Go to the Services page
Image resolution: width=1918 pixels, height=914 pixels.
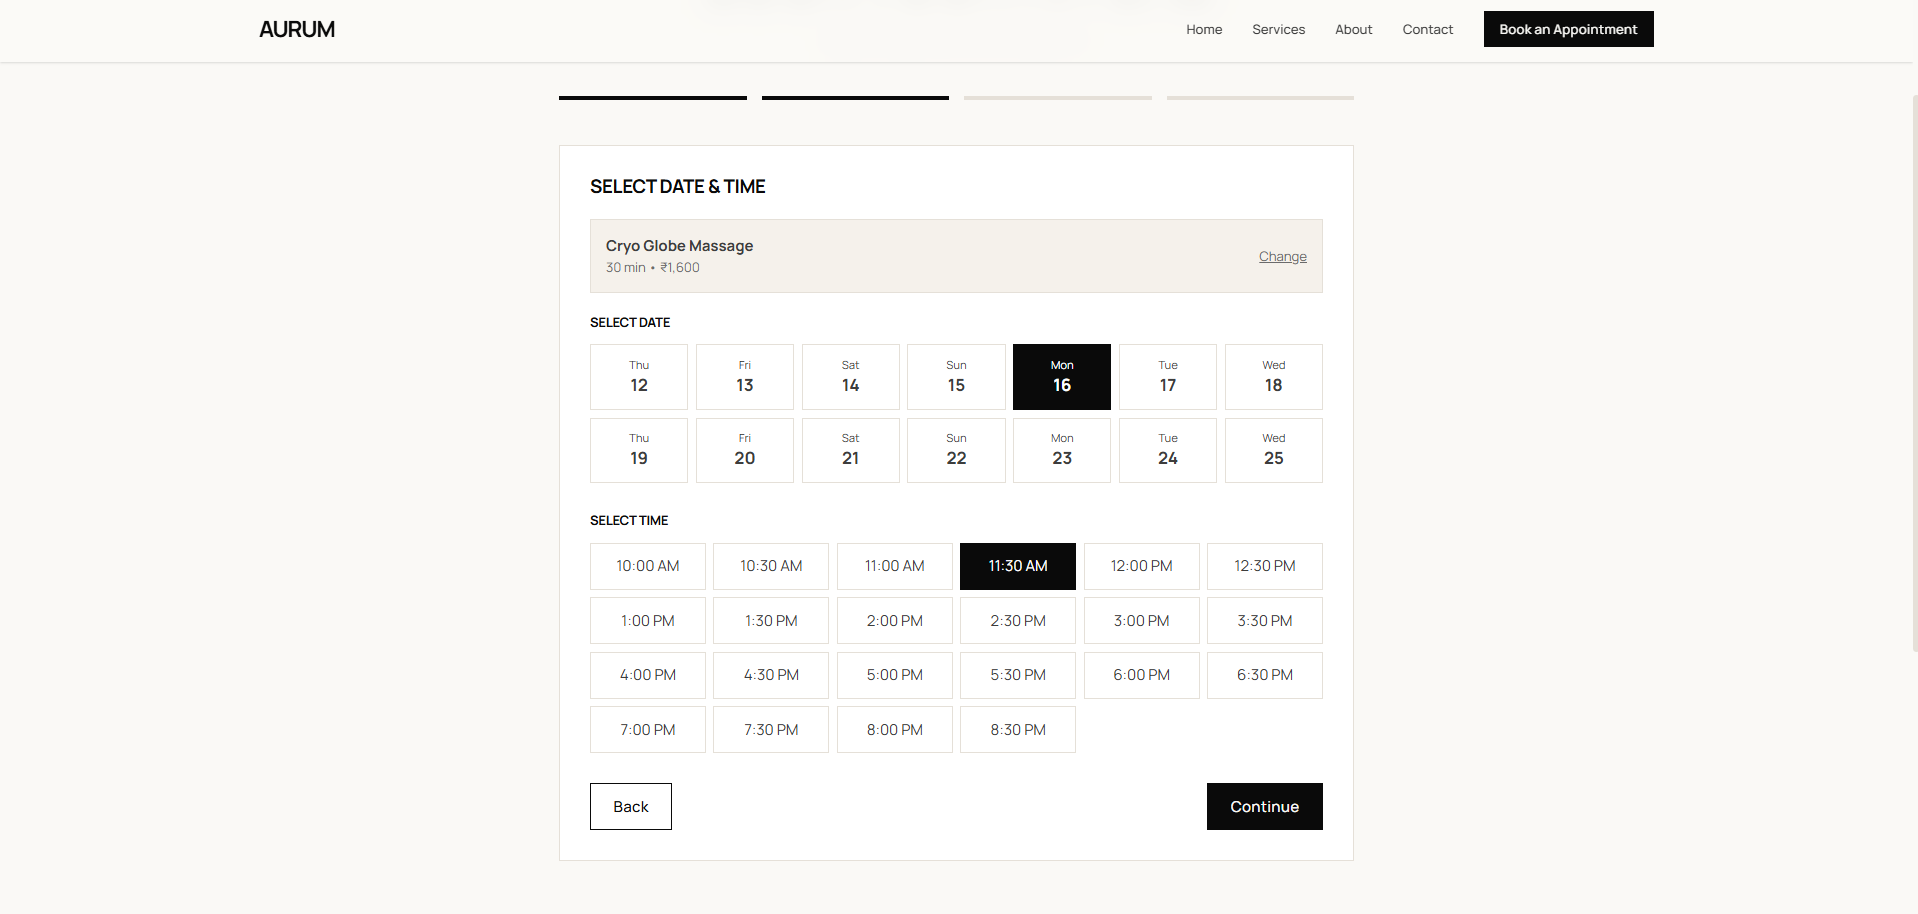[1278, 30]
